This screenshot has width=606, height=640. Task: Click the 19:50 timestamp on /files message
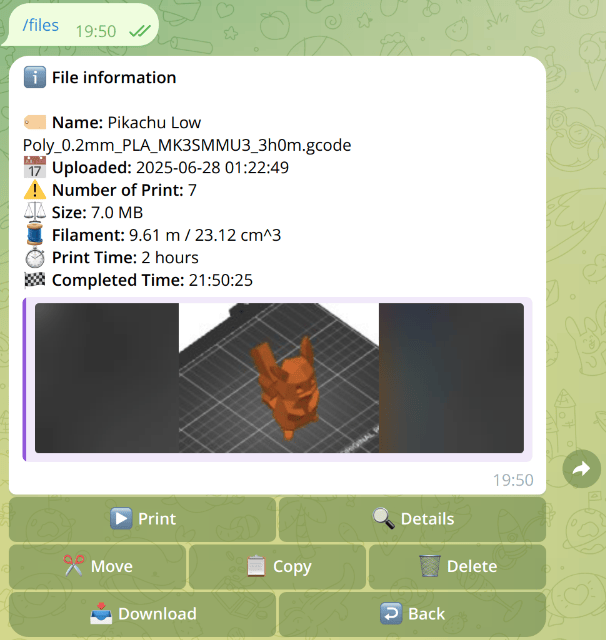96,31
